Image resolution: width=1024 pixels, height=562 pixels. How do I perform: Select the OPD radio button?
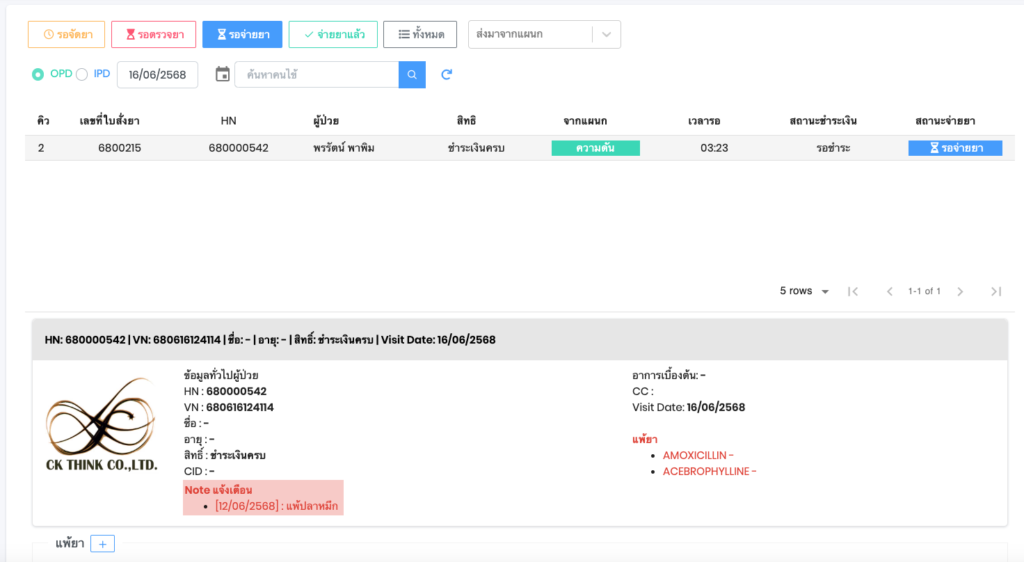click(x=38, y=75)
